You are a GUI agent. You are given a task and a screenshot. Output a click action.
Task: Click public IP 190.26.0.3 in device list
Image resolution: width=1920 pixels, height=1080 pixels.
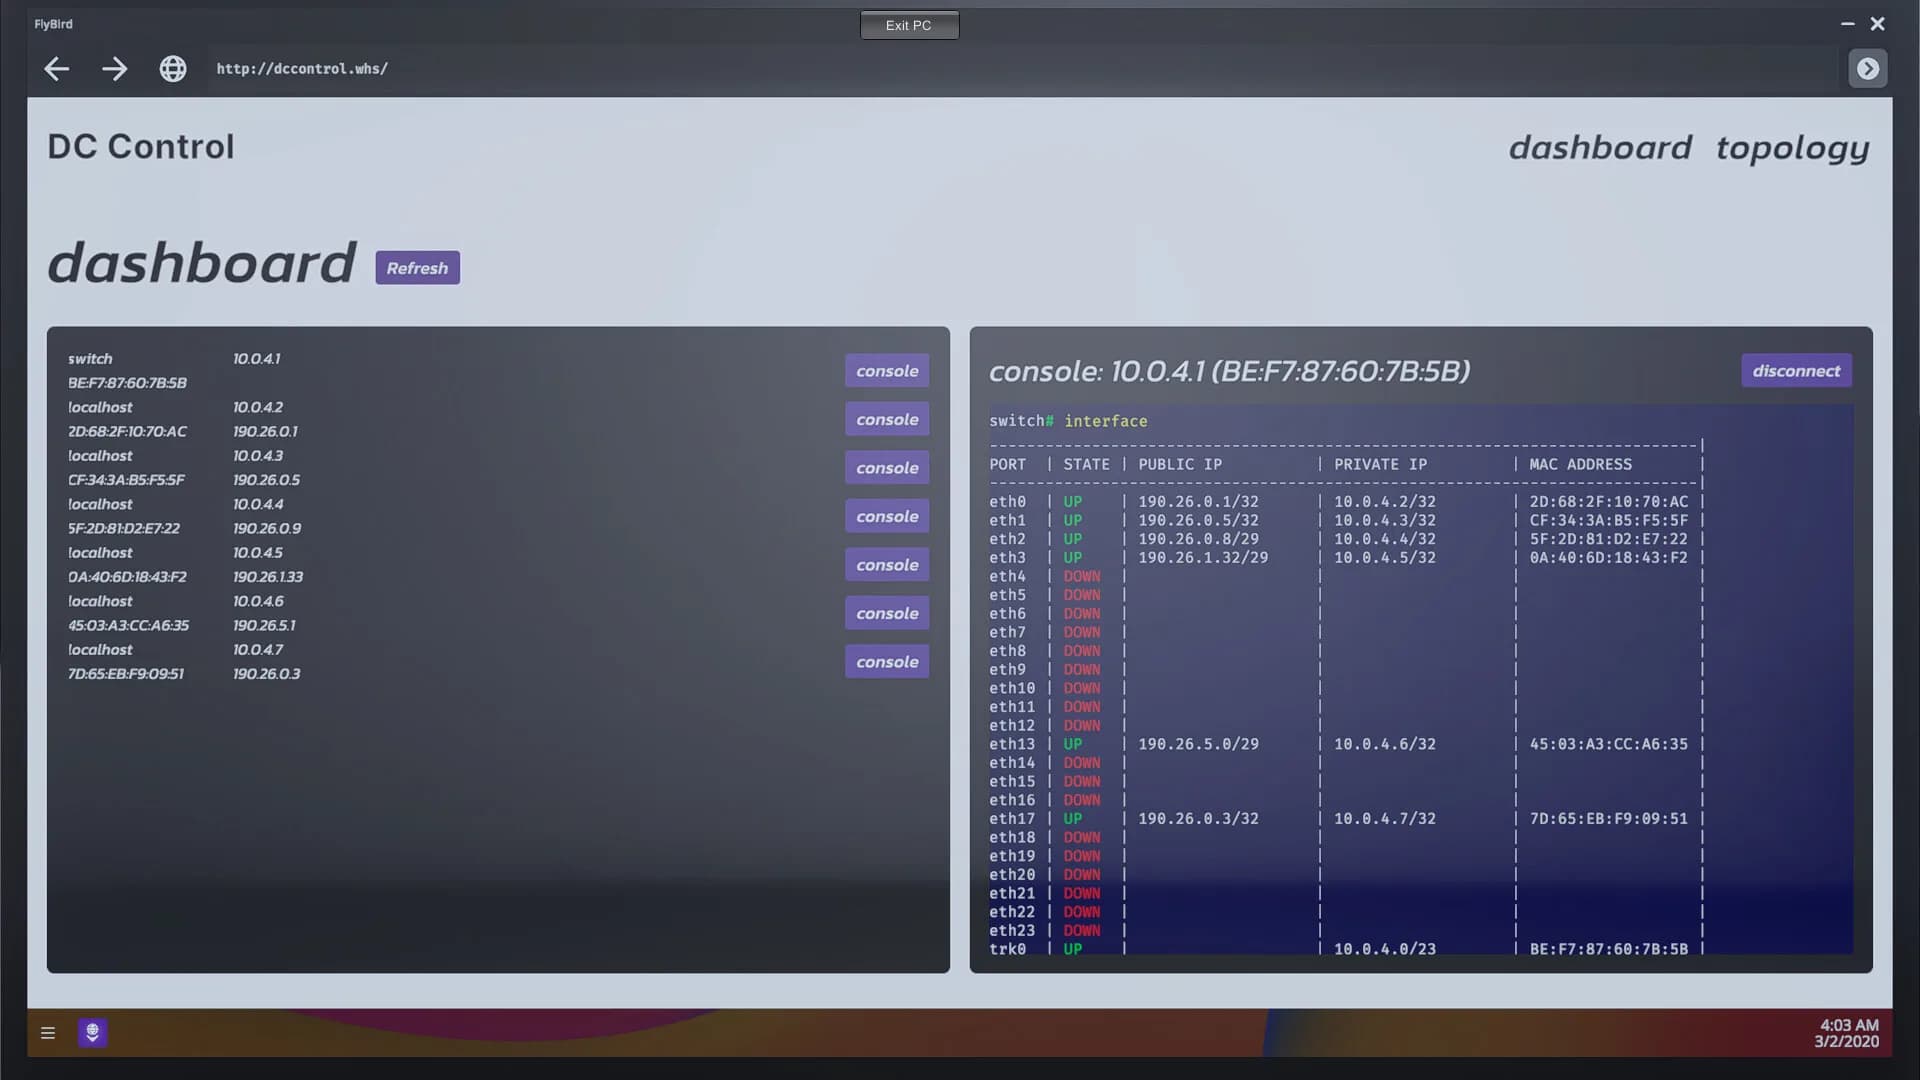point(266,674)
